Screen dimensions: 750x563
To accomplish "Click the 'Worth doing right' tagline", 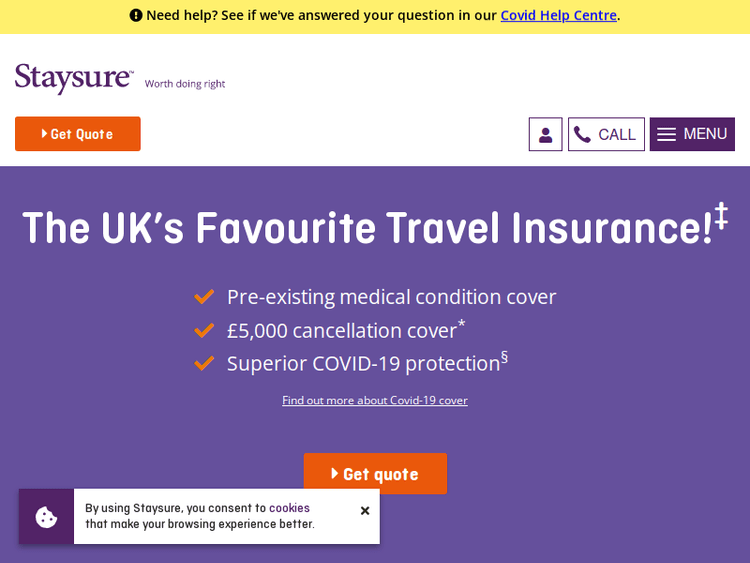I will [x=185, y=84].
